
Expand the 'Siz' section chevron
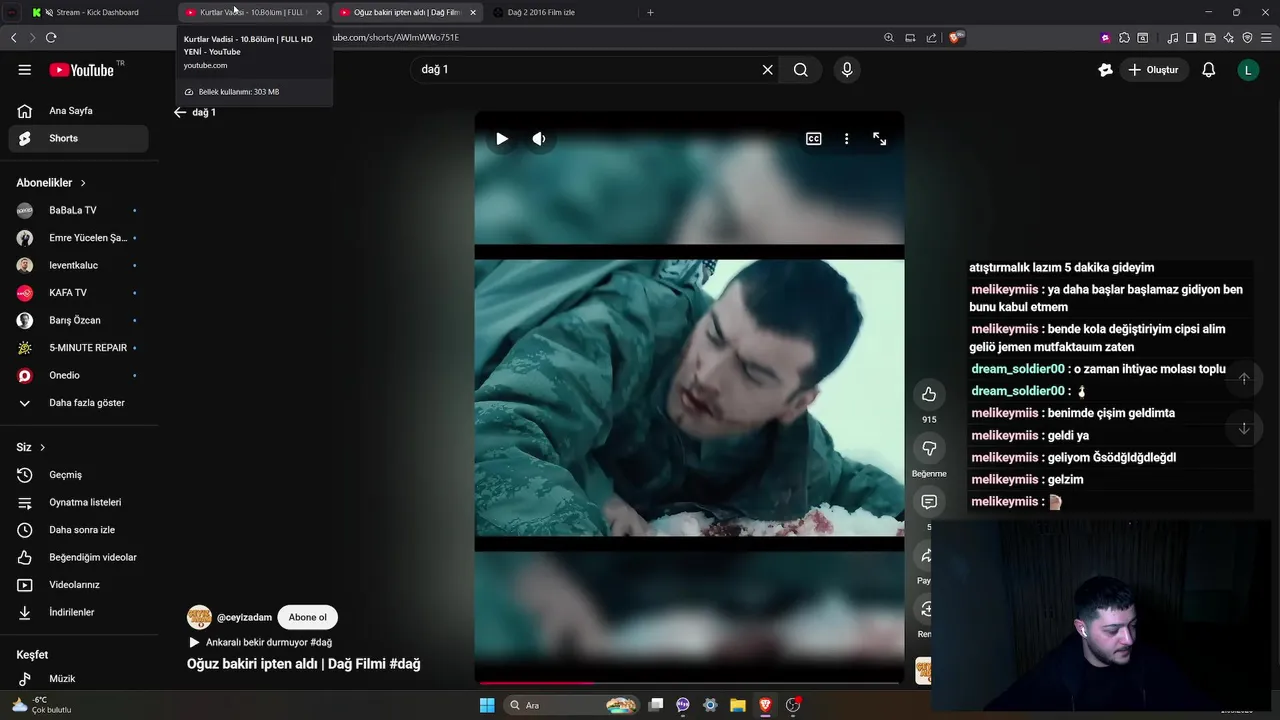click(x=42, y=448)
